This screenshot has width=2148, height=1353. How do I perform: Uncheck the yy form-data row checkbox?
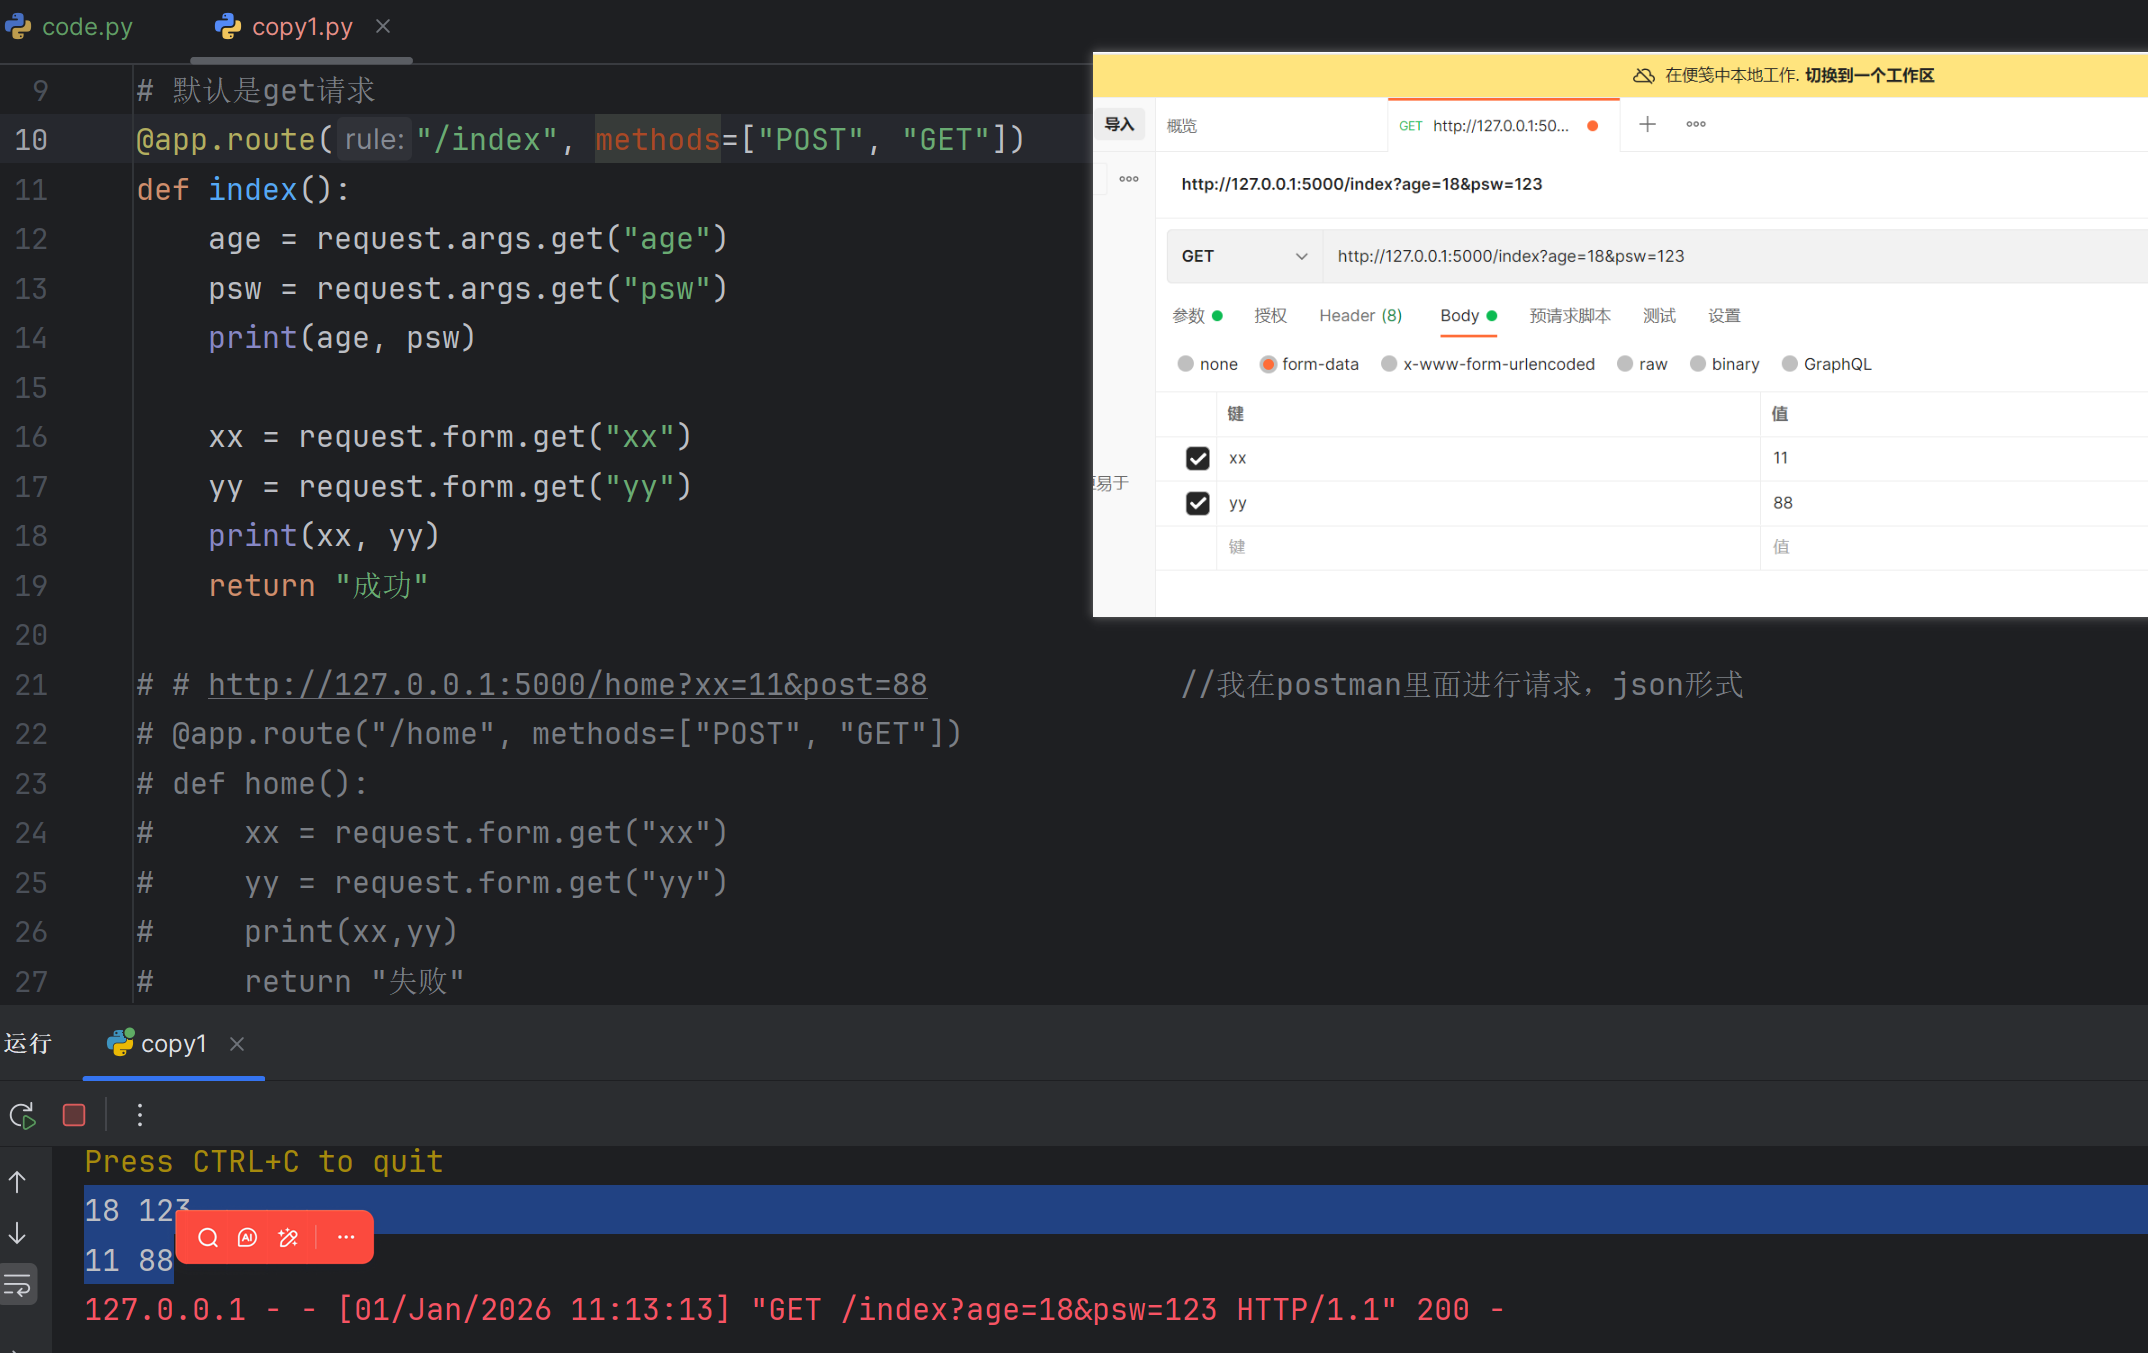coord(1197,503)
